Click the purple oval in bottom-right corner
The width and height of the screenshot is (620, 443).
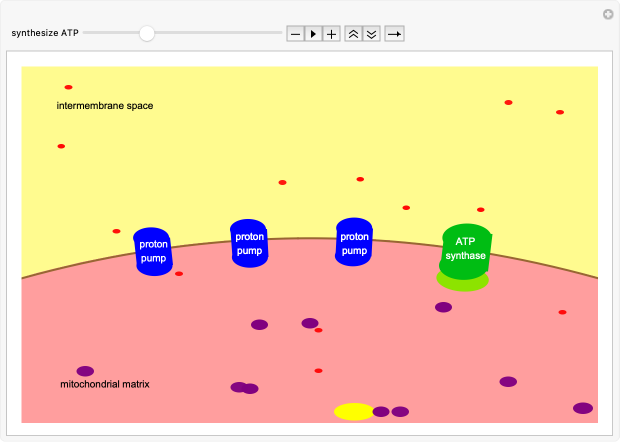(x=582, y=408)
